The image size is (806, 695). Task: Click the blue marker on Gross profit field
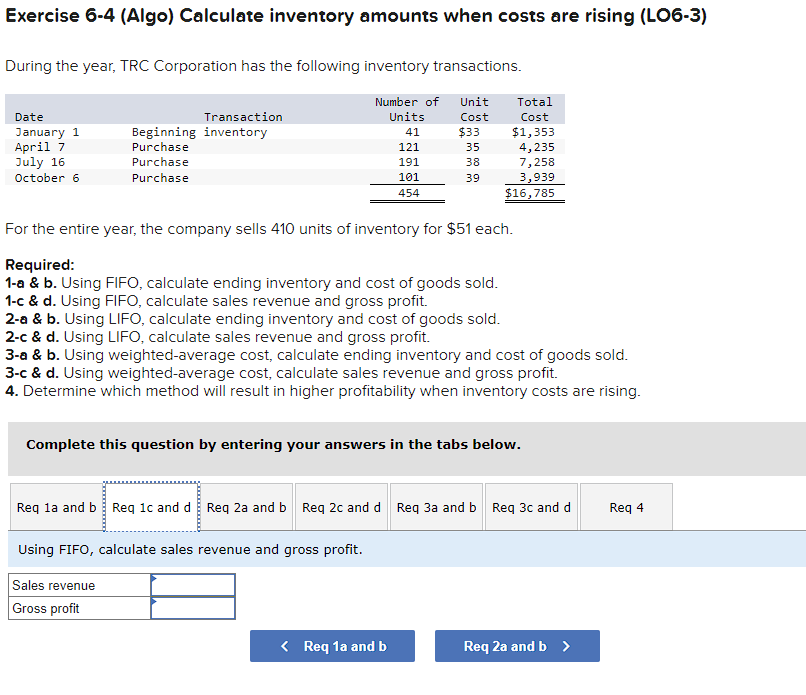pyautogui.click(x=154, y=598)
